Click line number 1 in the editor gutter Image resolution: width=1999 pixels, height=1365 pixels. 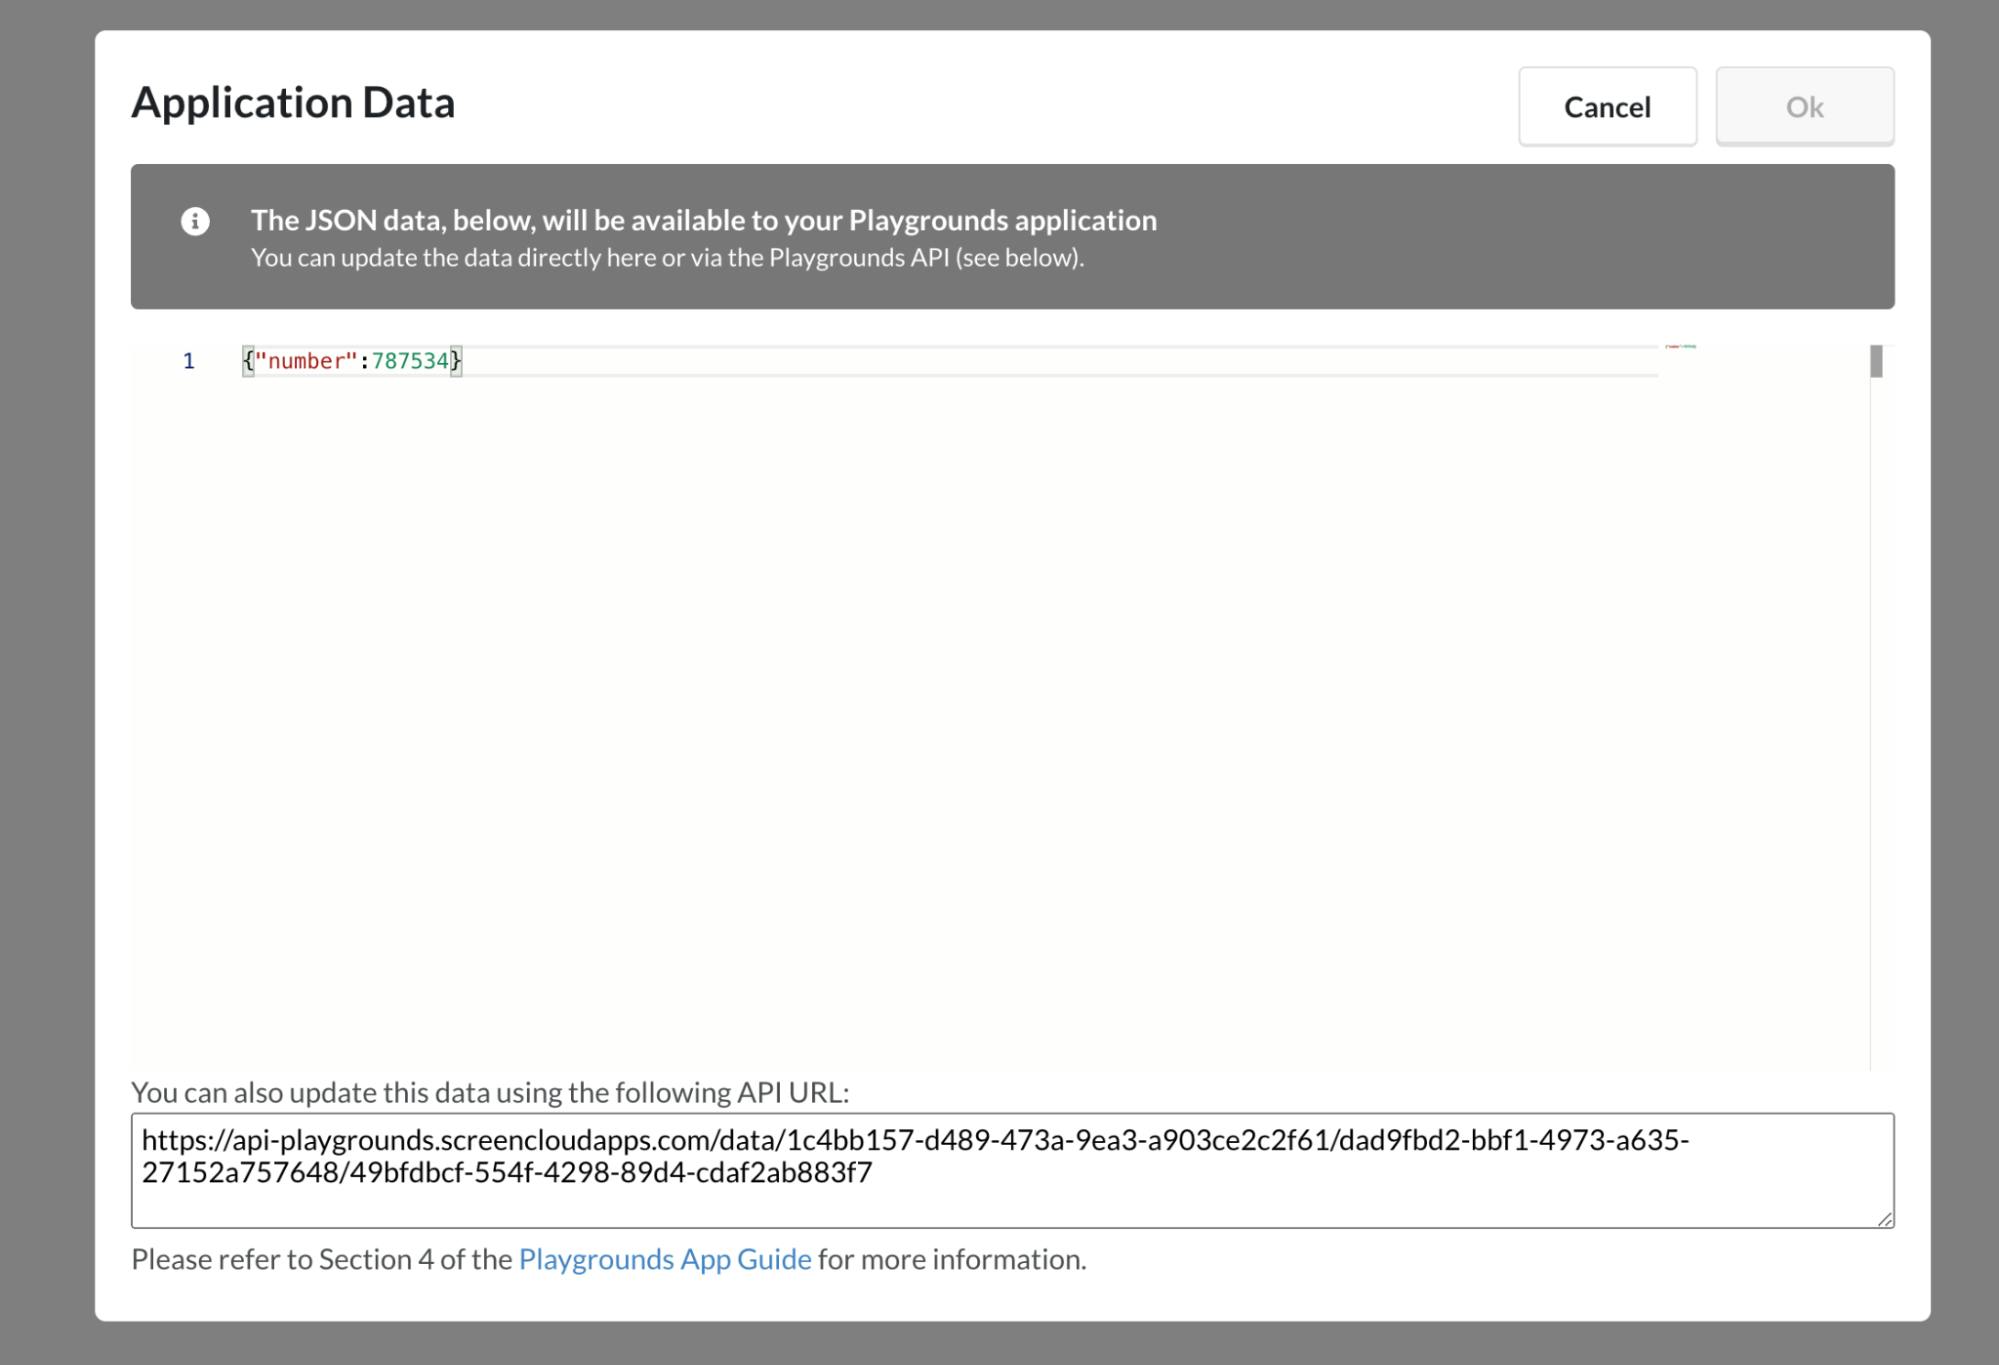point(188,361)
